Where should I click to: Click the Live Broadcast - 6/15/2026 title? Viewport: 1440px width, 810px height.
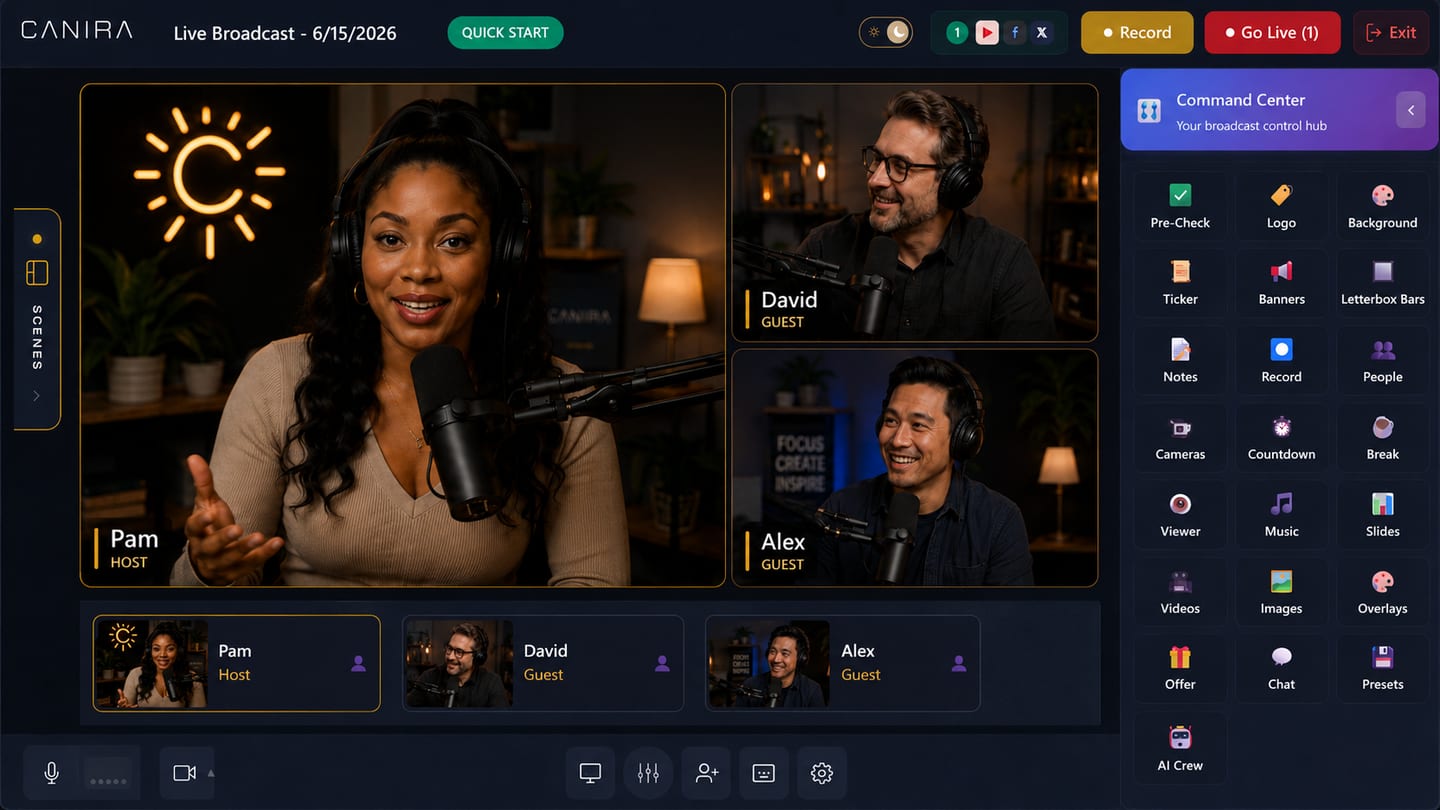point(285,33)
